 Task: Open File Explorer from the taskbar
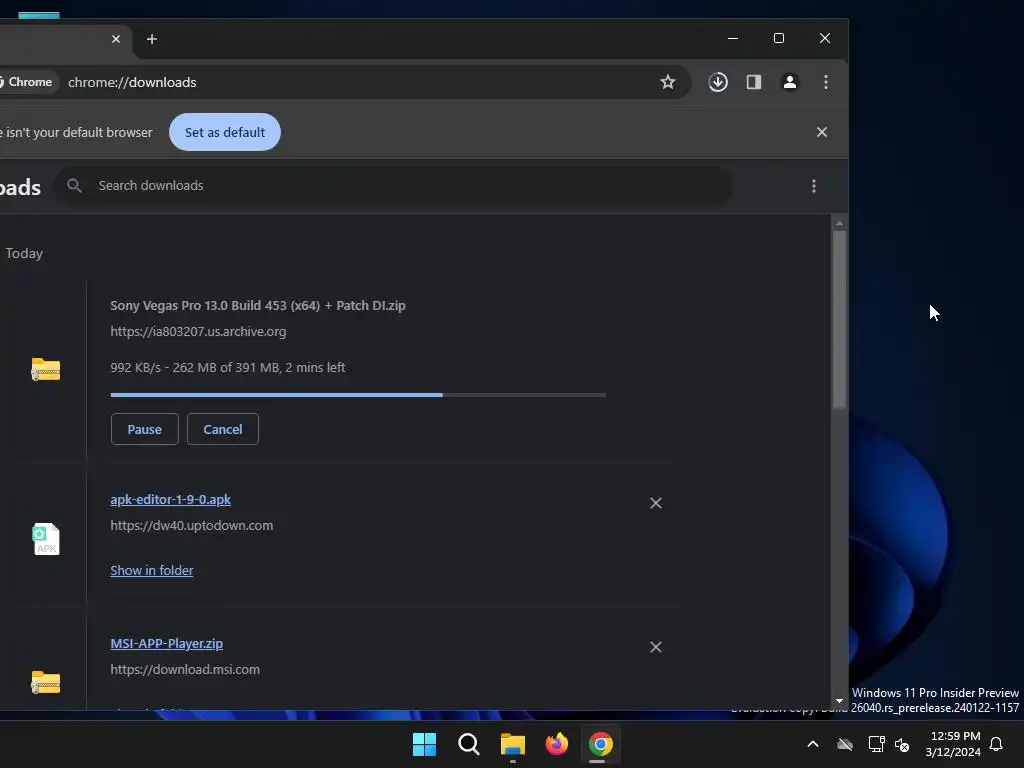513,744
